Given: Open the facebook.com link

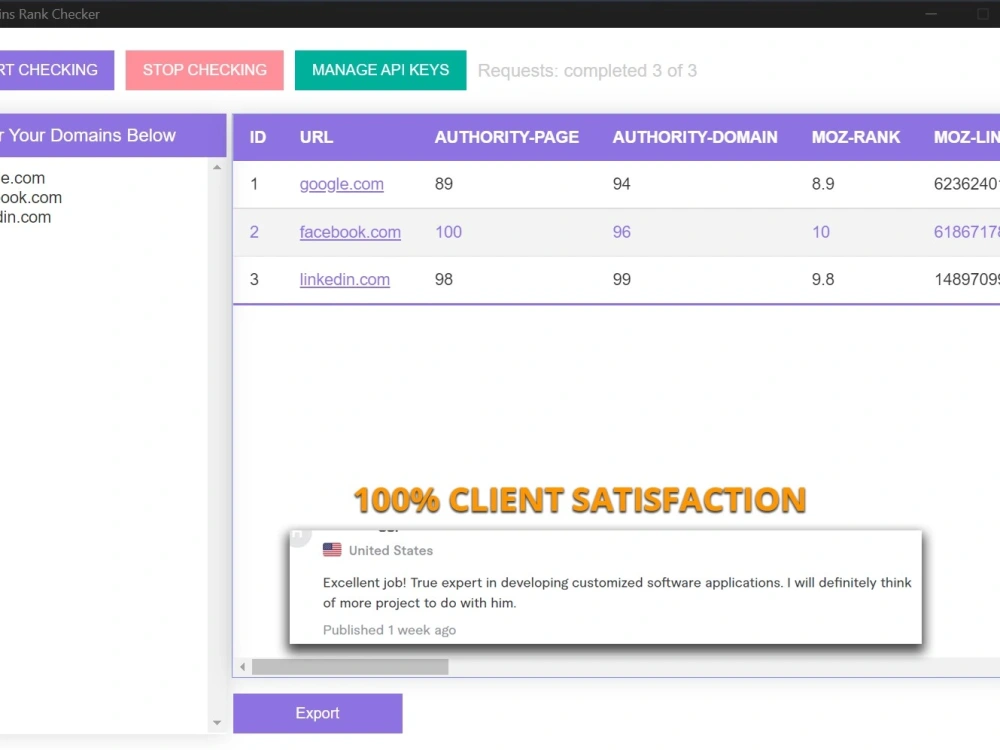Looking at the screenshot, I should [350, 232].
